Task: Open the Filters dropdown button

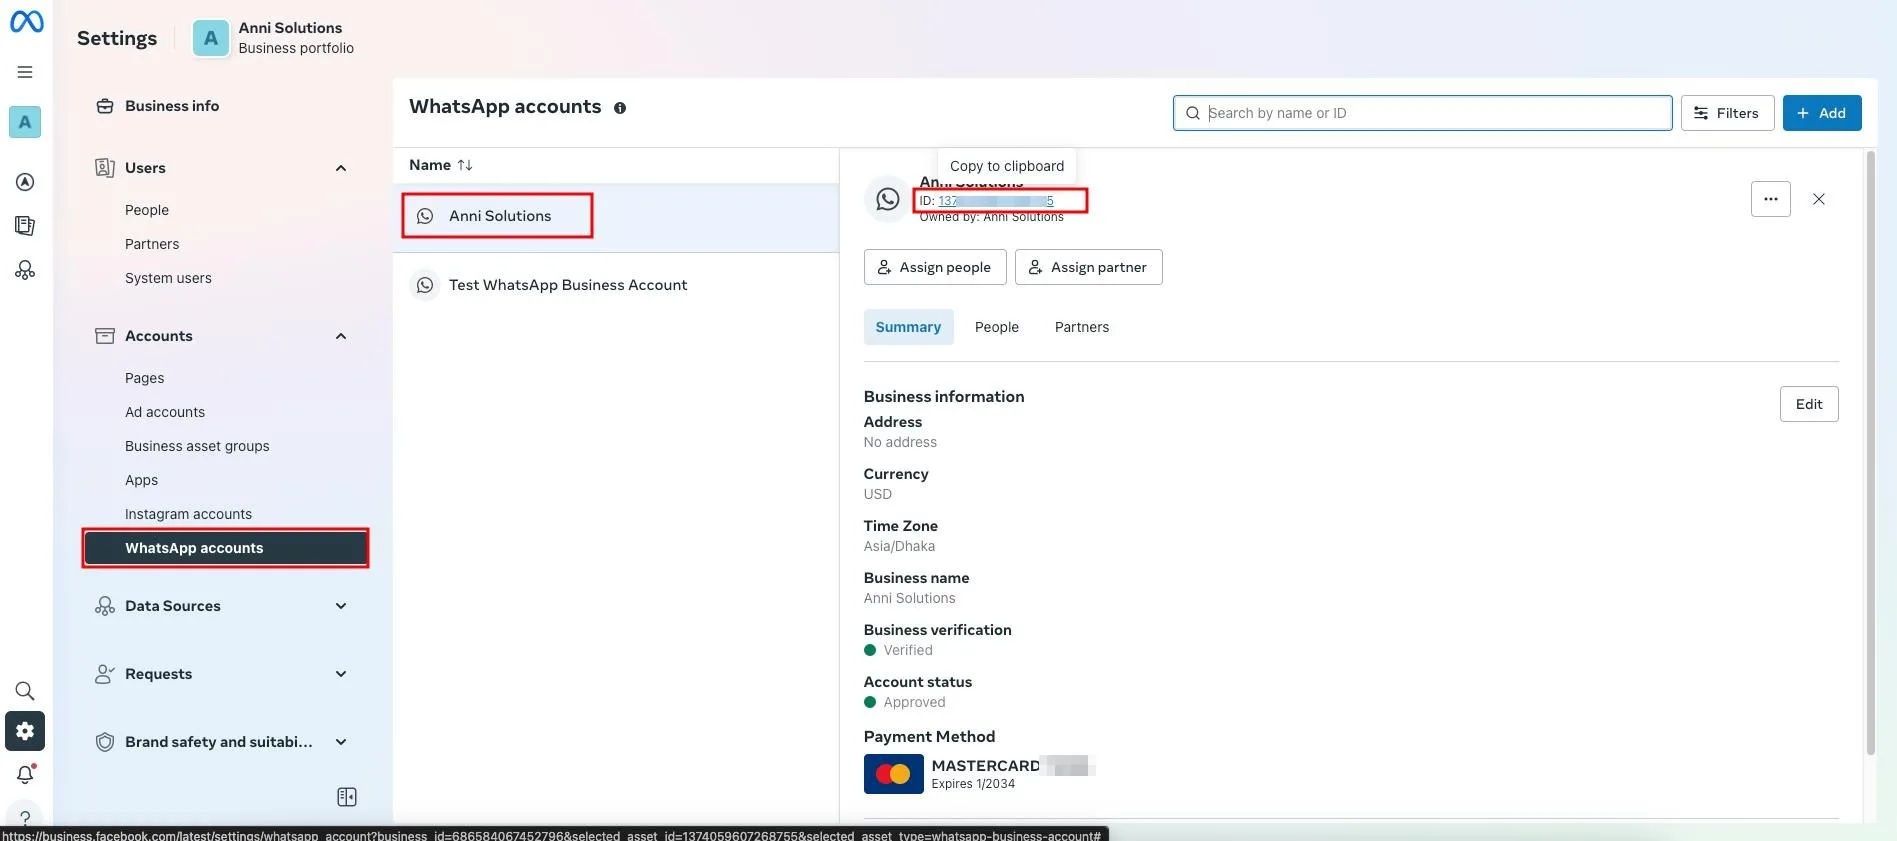Action: [x=1727, y=113]
